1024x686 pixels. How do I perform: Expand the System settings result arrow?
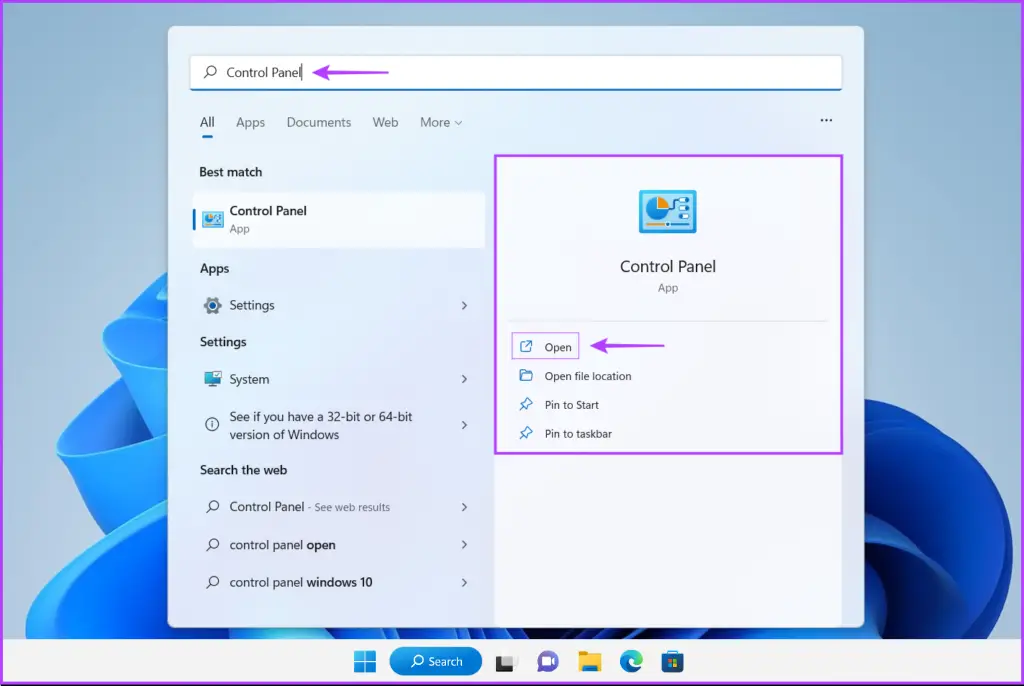click(x=464, y=379)
